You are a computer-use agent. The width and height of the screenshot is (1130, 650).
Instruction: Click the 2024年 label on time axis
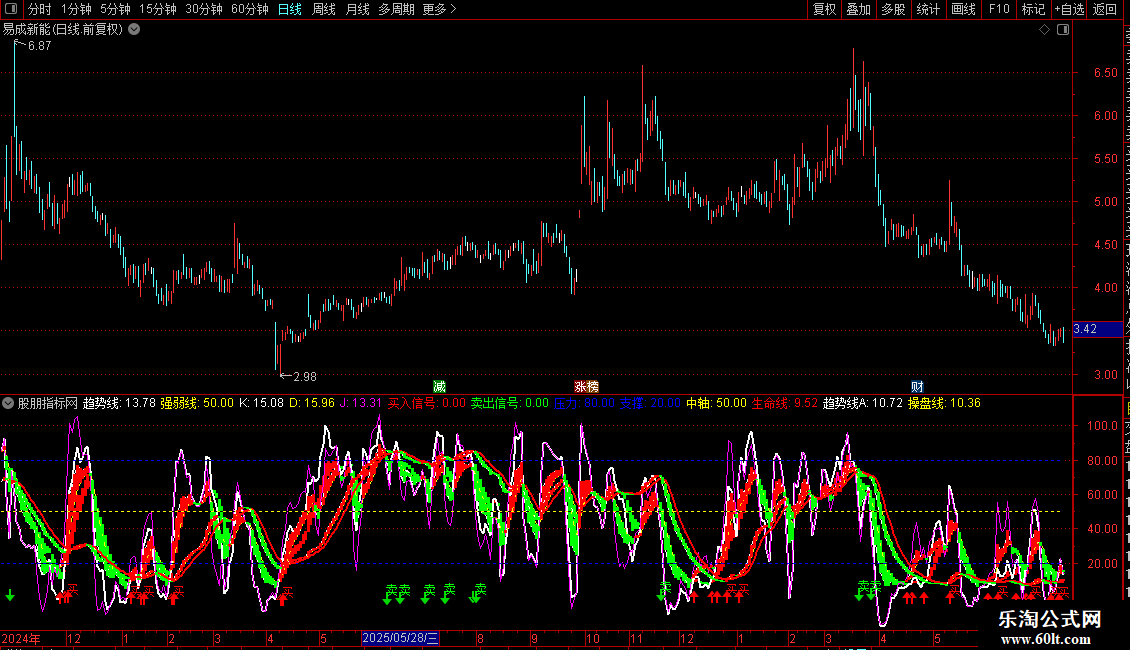click(x=21, y=638)
